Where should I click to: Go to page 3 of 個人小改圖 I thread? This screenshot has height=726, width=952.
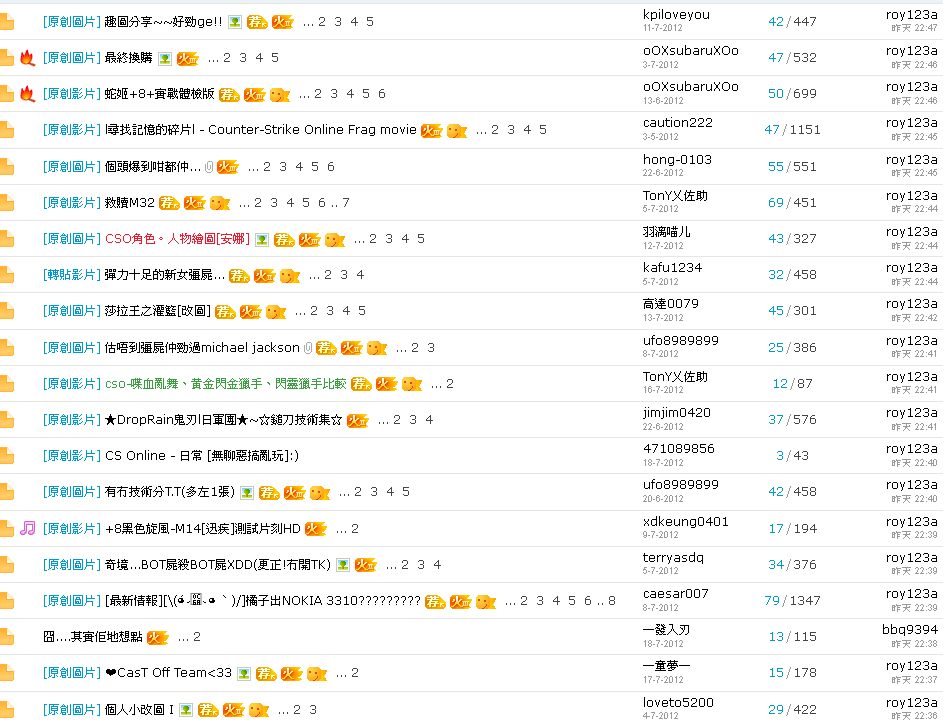(313, 710)
